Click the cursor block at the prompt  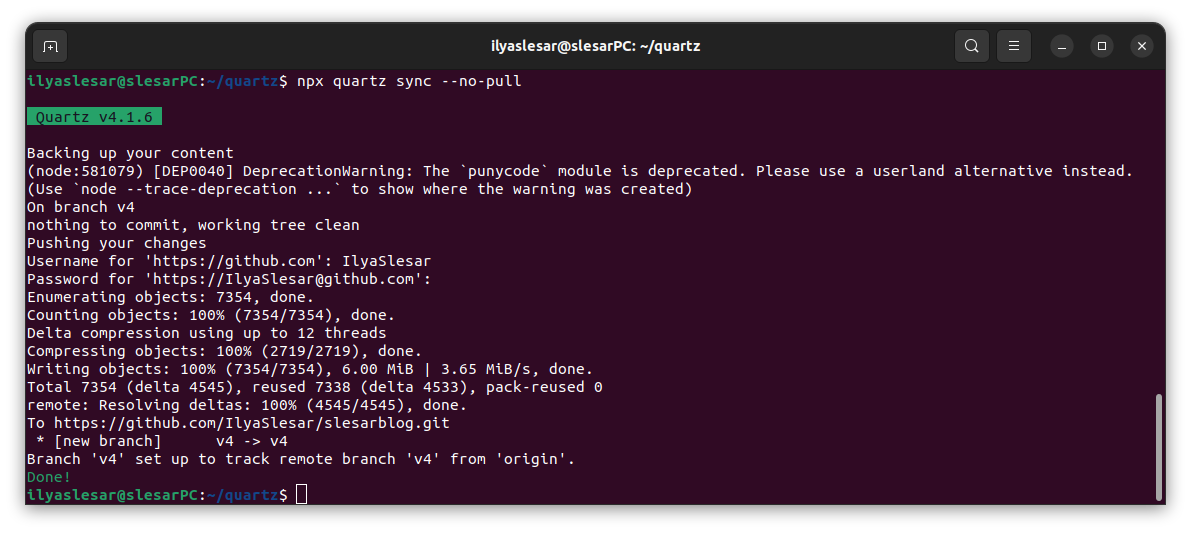pos(302,494)
